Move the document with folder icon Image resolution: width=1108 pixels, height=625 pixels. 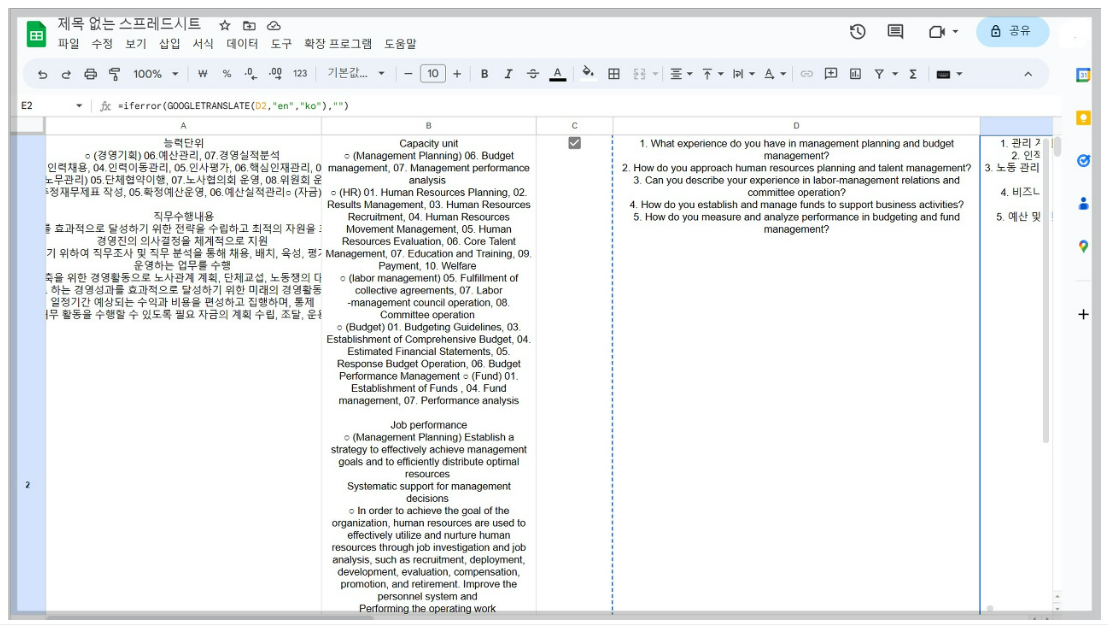pyautogui.click(x=249, y=25)
